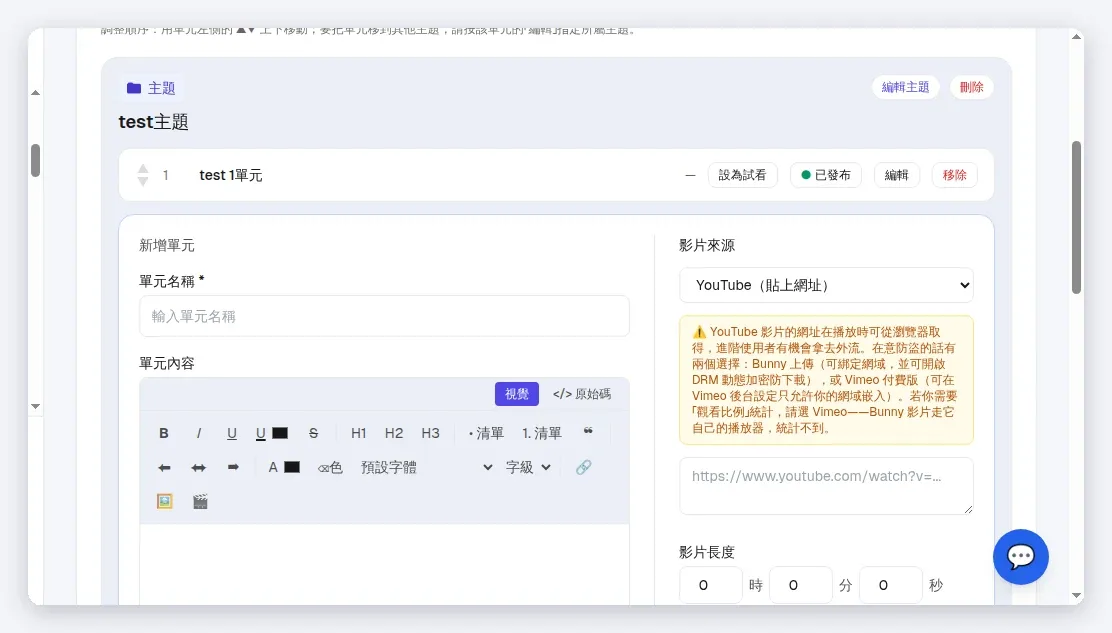The height and width of the screenshot is (633, 1112).
Task: Align text right with the right arrow
Action: coord(233,468)
